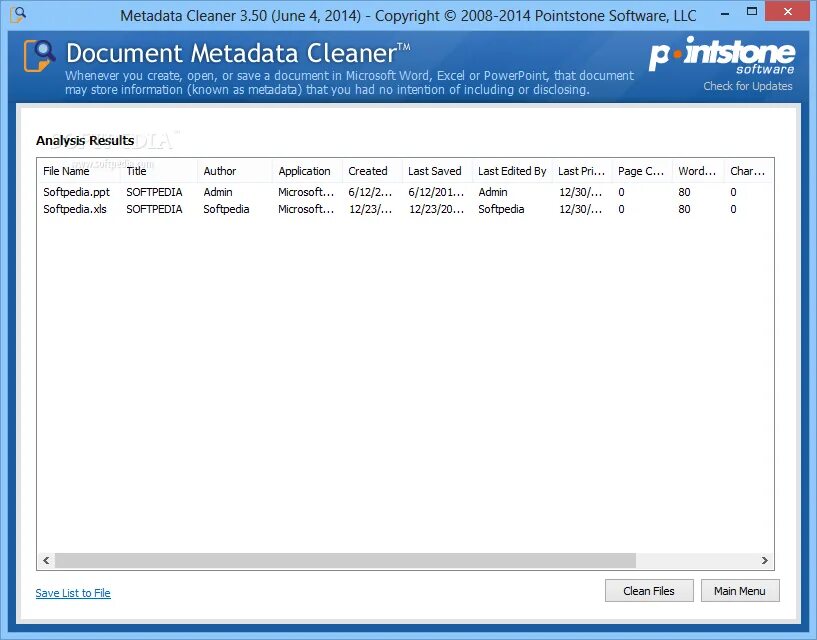This screenshot has height=640, width=817.
Task: Sort by the Author column header
Action: (234, 171)
